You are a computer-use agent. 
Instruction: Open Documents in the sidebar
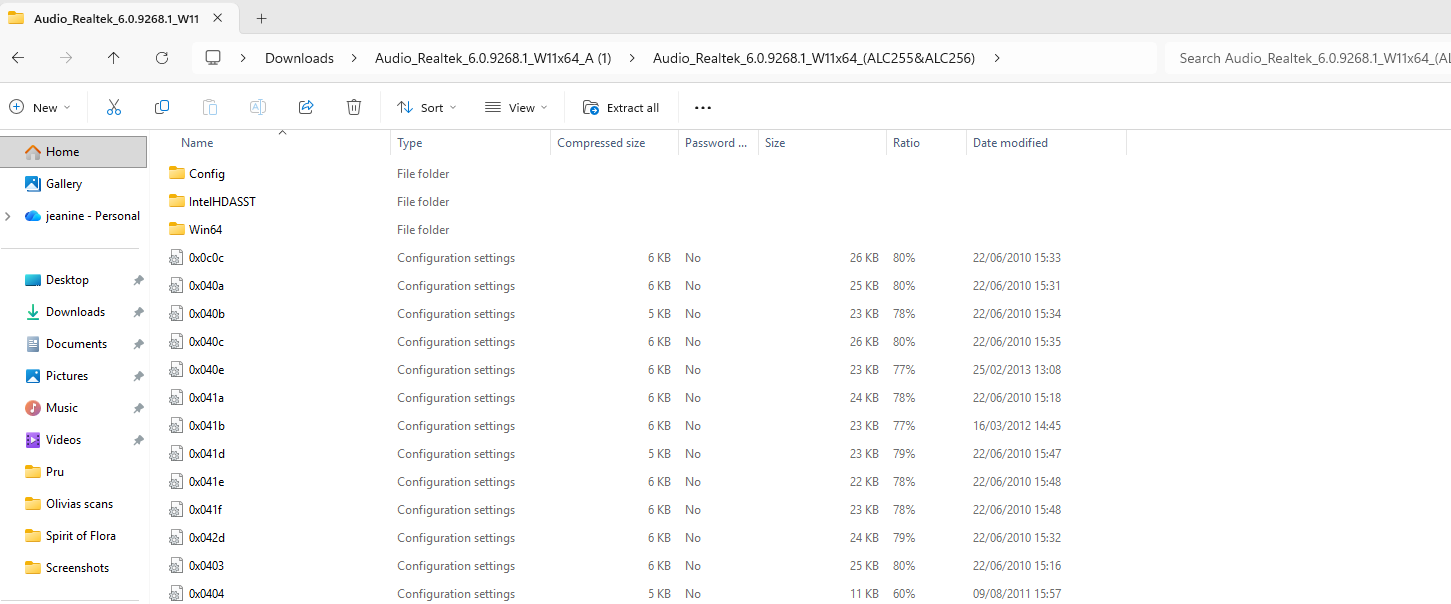pyautogui.click(x=75, y=344)
